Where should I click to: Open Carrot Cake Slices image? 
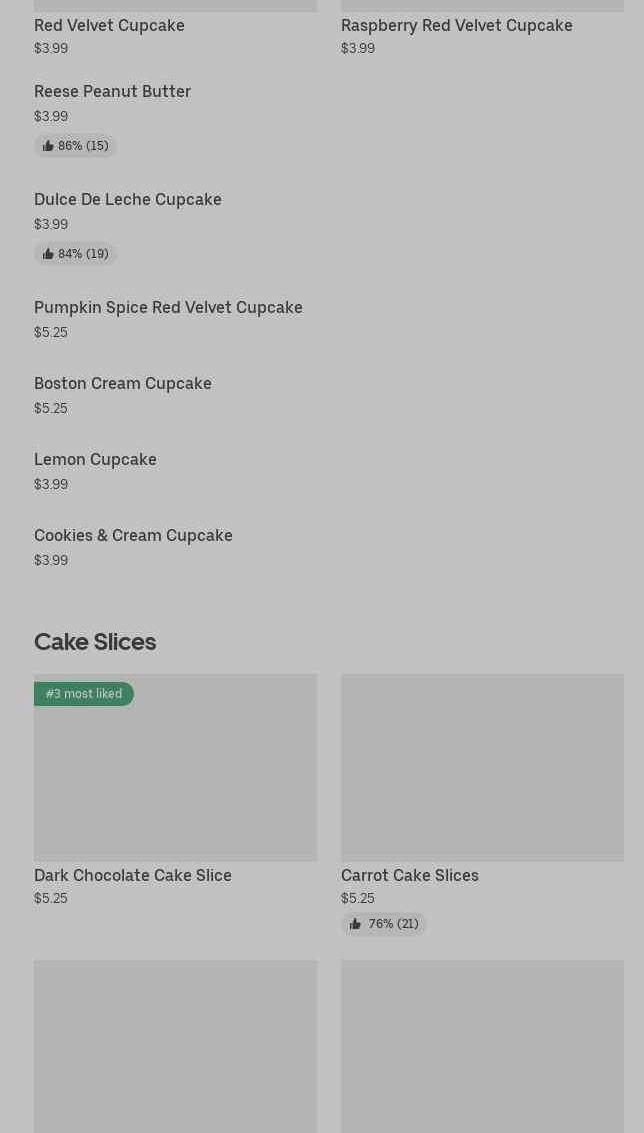(483, 767)
